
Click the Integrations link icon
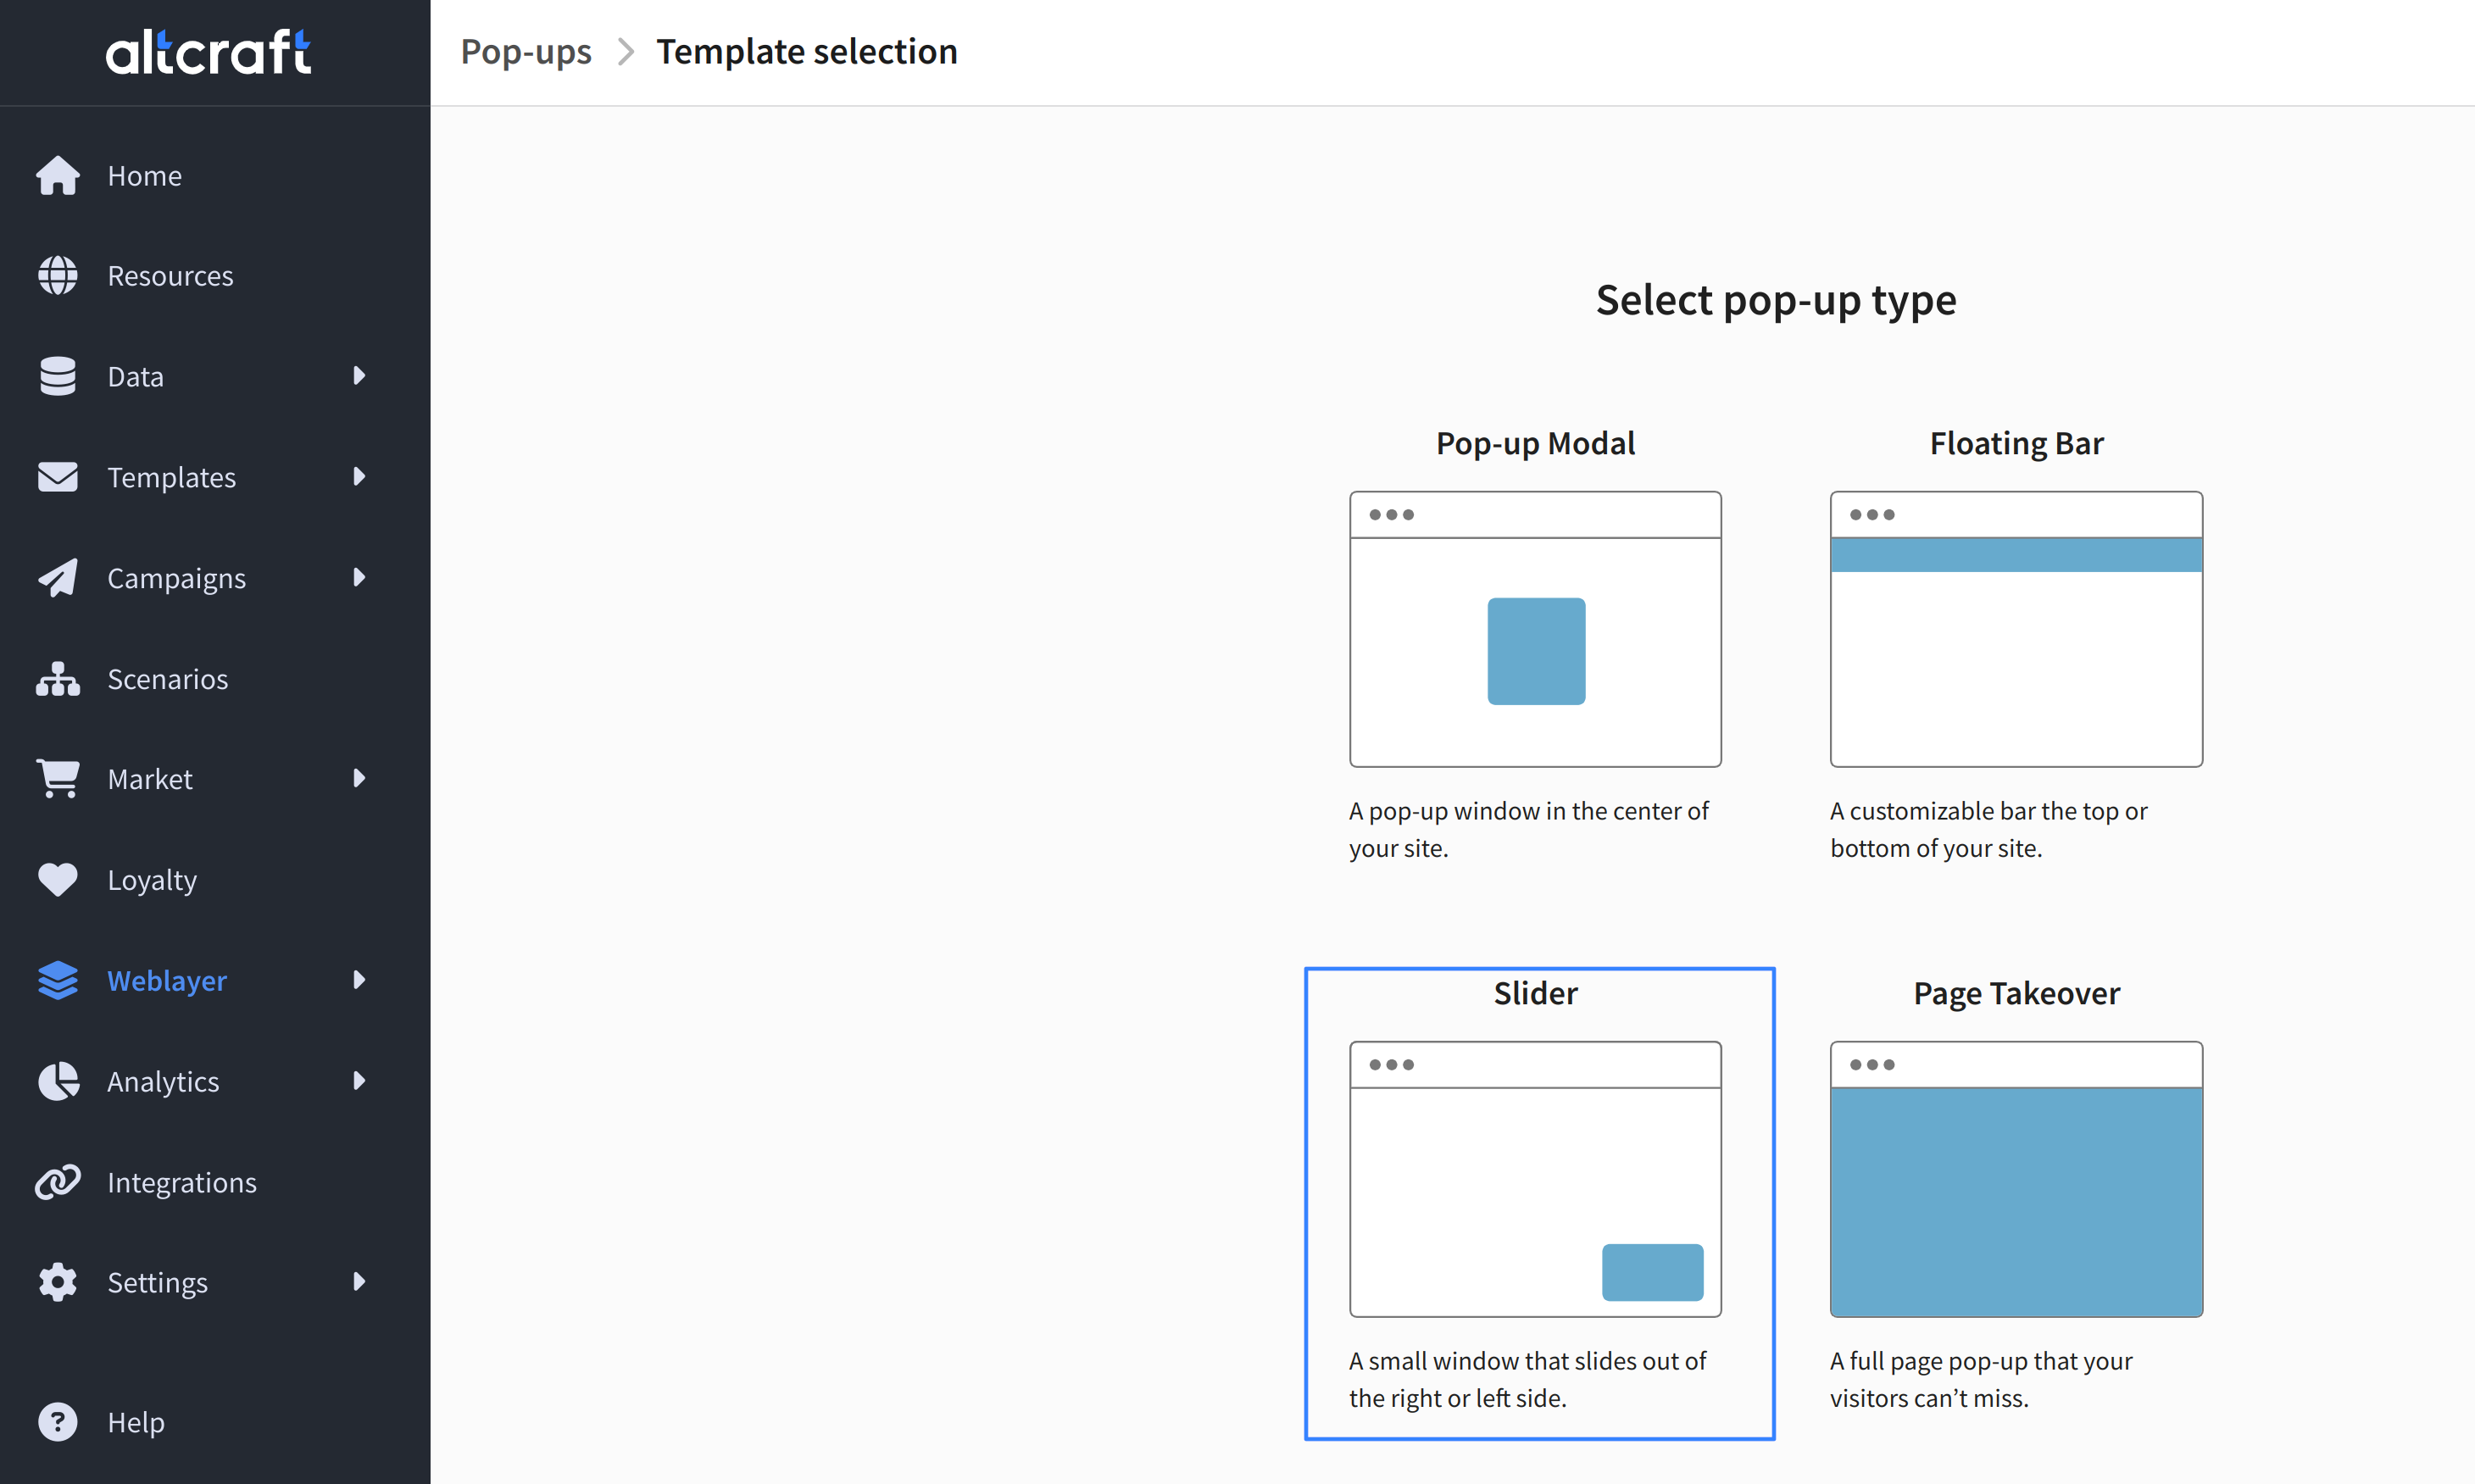coord(58,1183)
